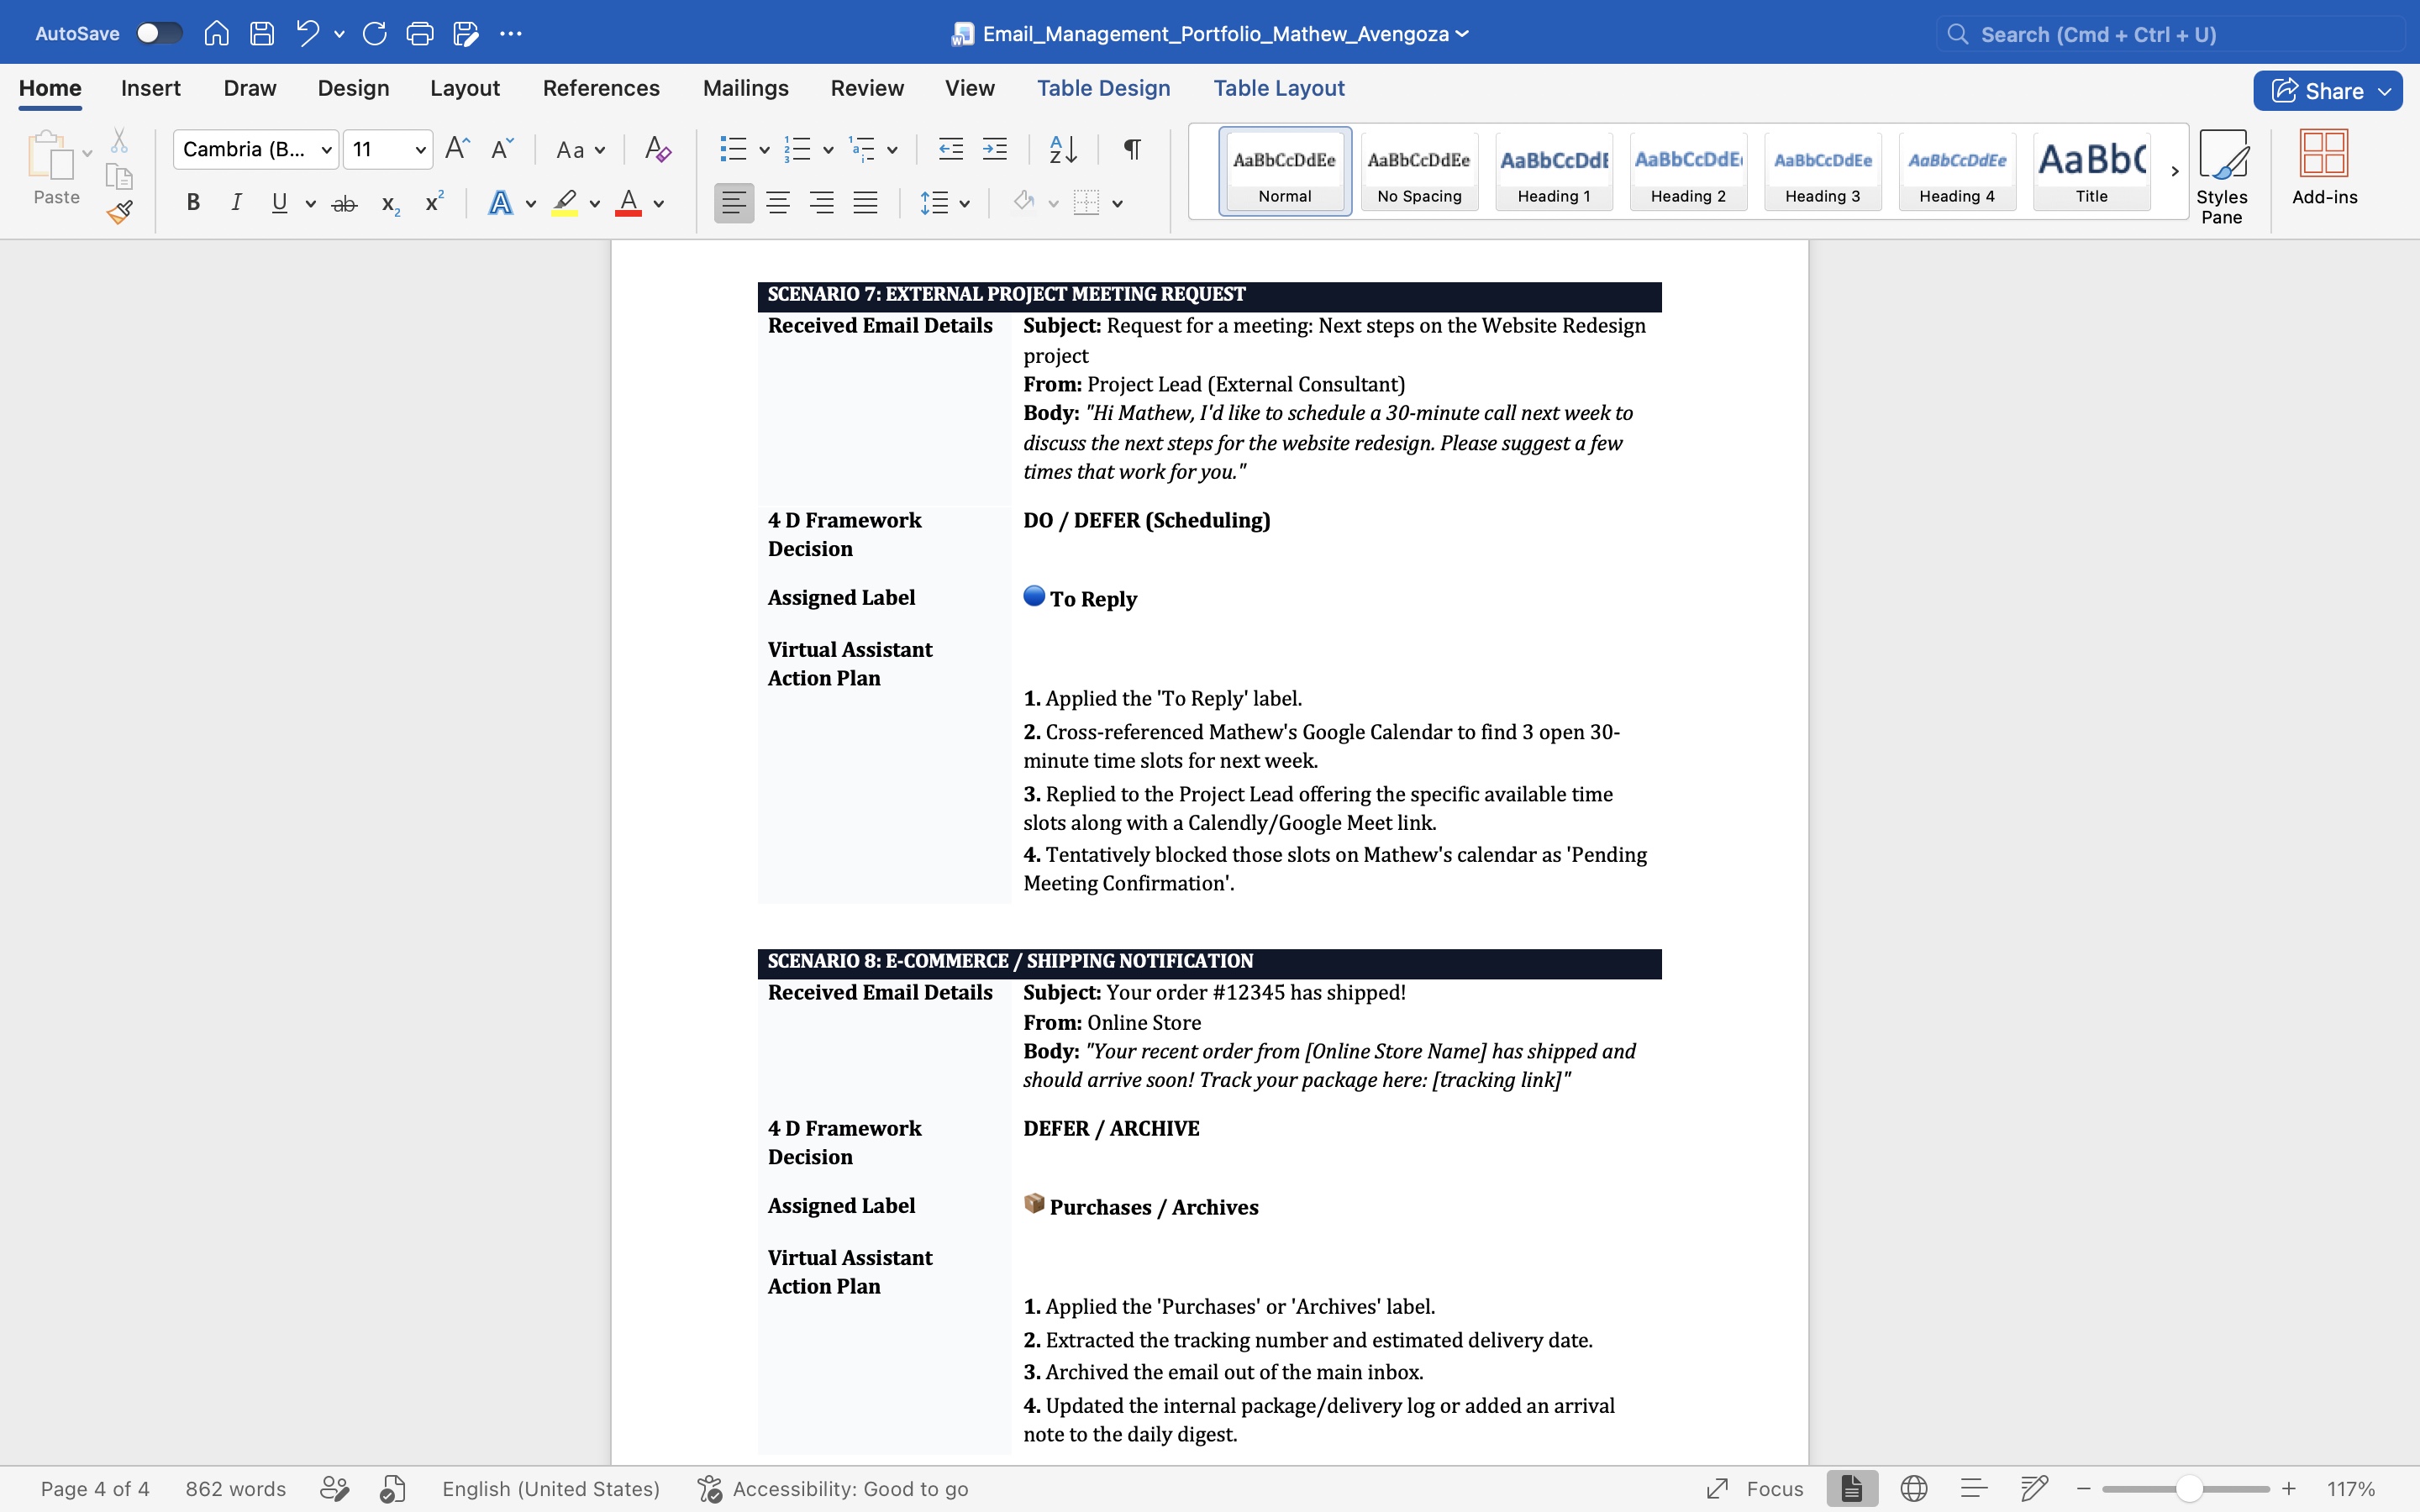Click the Copy icon below Cut
The width and height of the screenshot is (2420, 1512).
[x=119, y=176]
